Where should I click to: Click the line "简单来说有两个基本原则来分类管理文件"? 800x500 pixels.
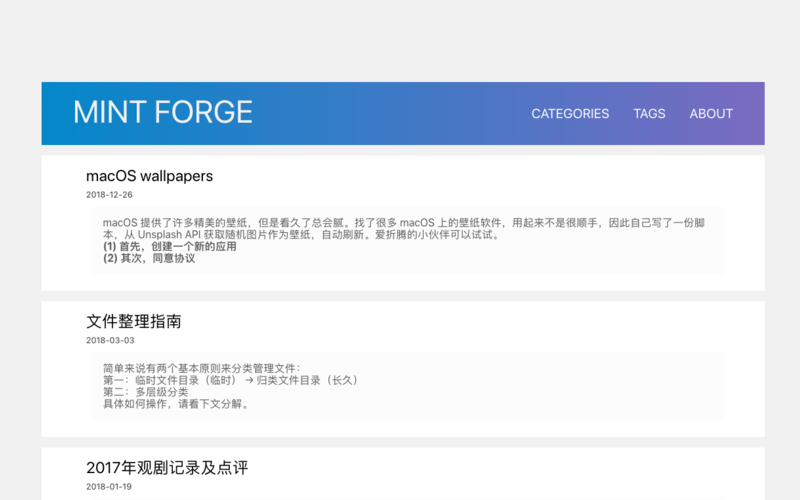tap(200, 368)
